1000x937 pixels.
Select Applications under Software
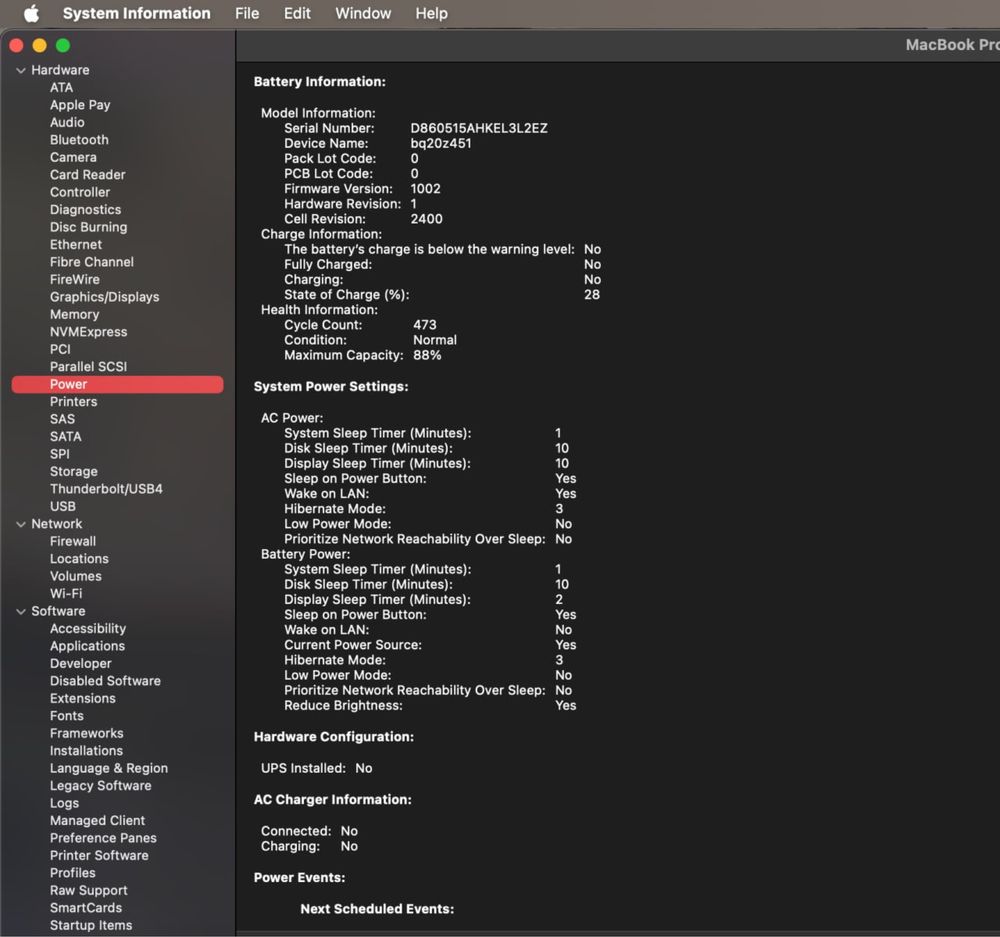(x=87, y=646)
